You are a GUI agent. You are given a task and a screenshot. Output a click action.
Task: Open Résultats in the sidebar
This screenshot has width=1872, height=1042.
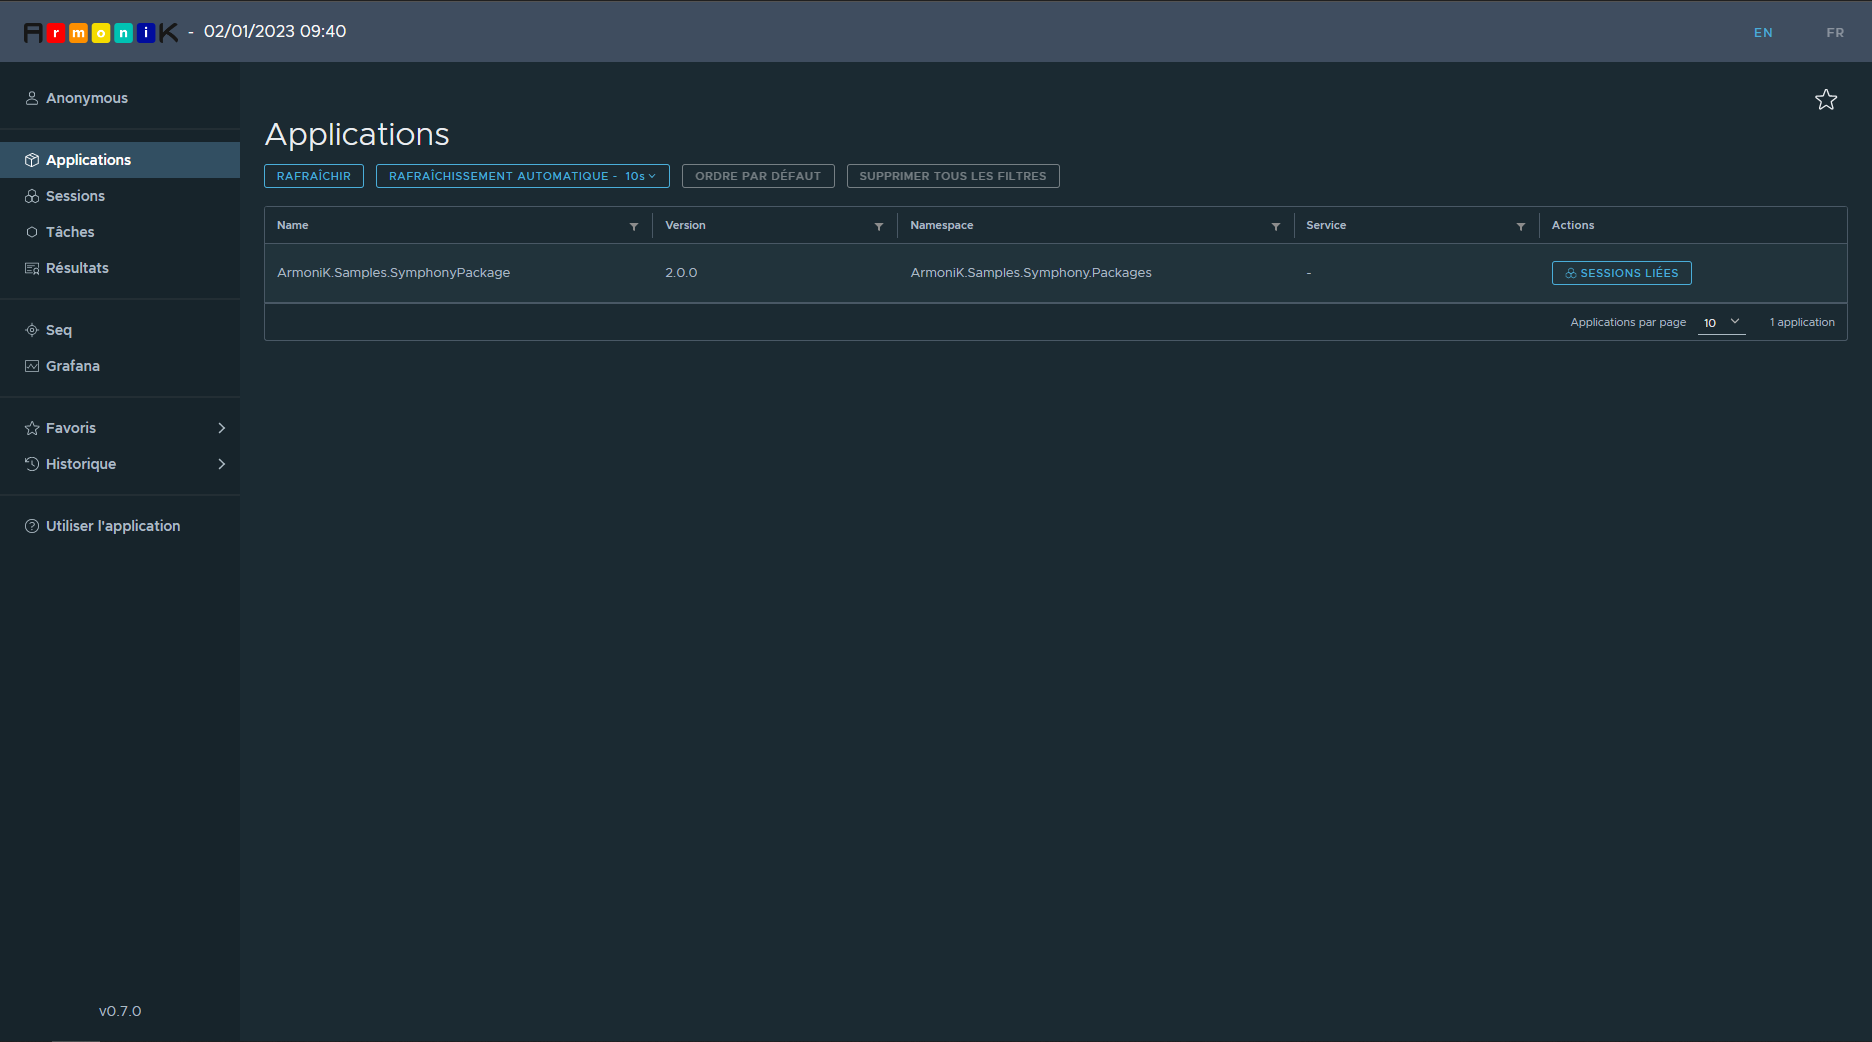tap(120, 268)
